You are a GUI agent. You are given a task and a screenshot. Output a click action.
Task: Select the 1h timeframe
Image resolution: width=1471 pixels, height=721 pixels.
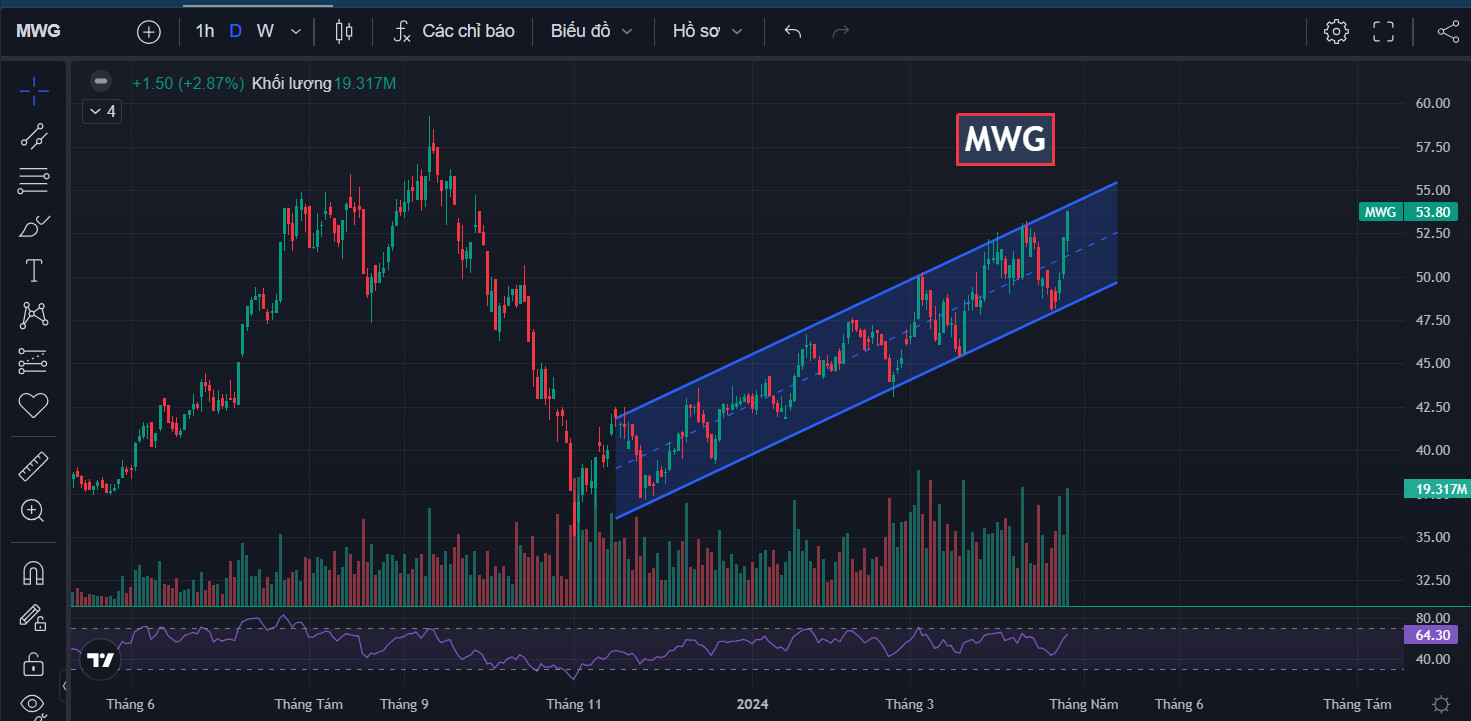tap(205, 32)
